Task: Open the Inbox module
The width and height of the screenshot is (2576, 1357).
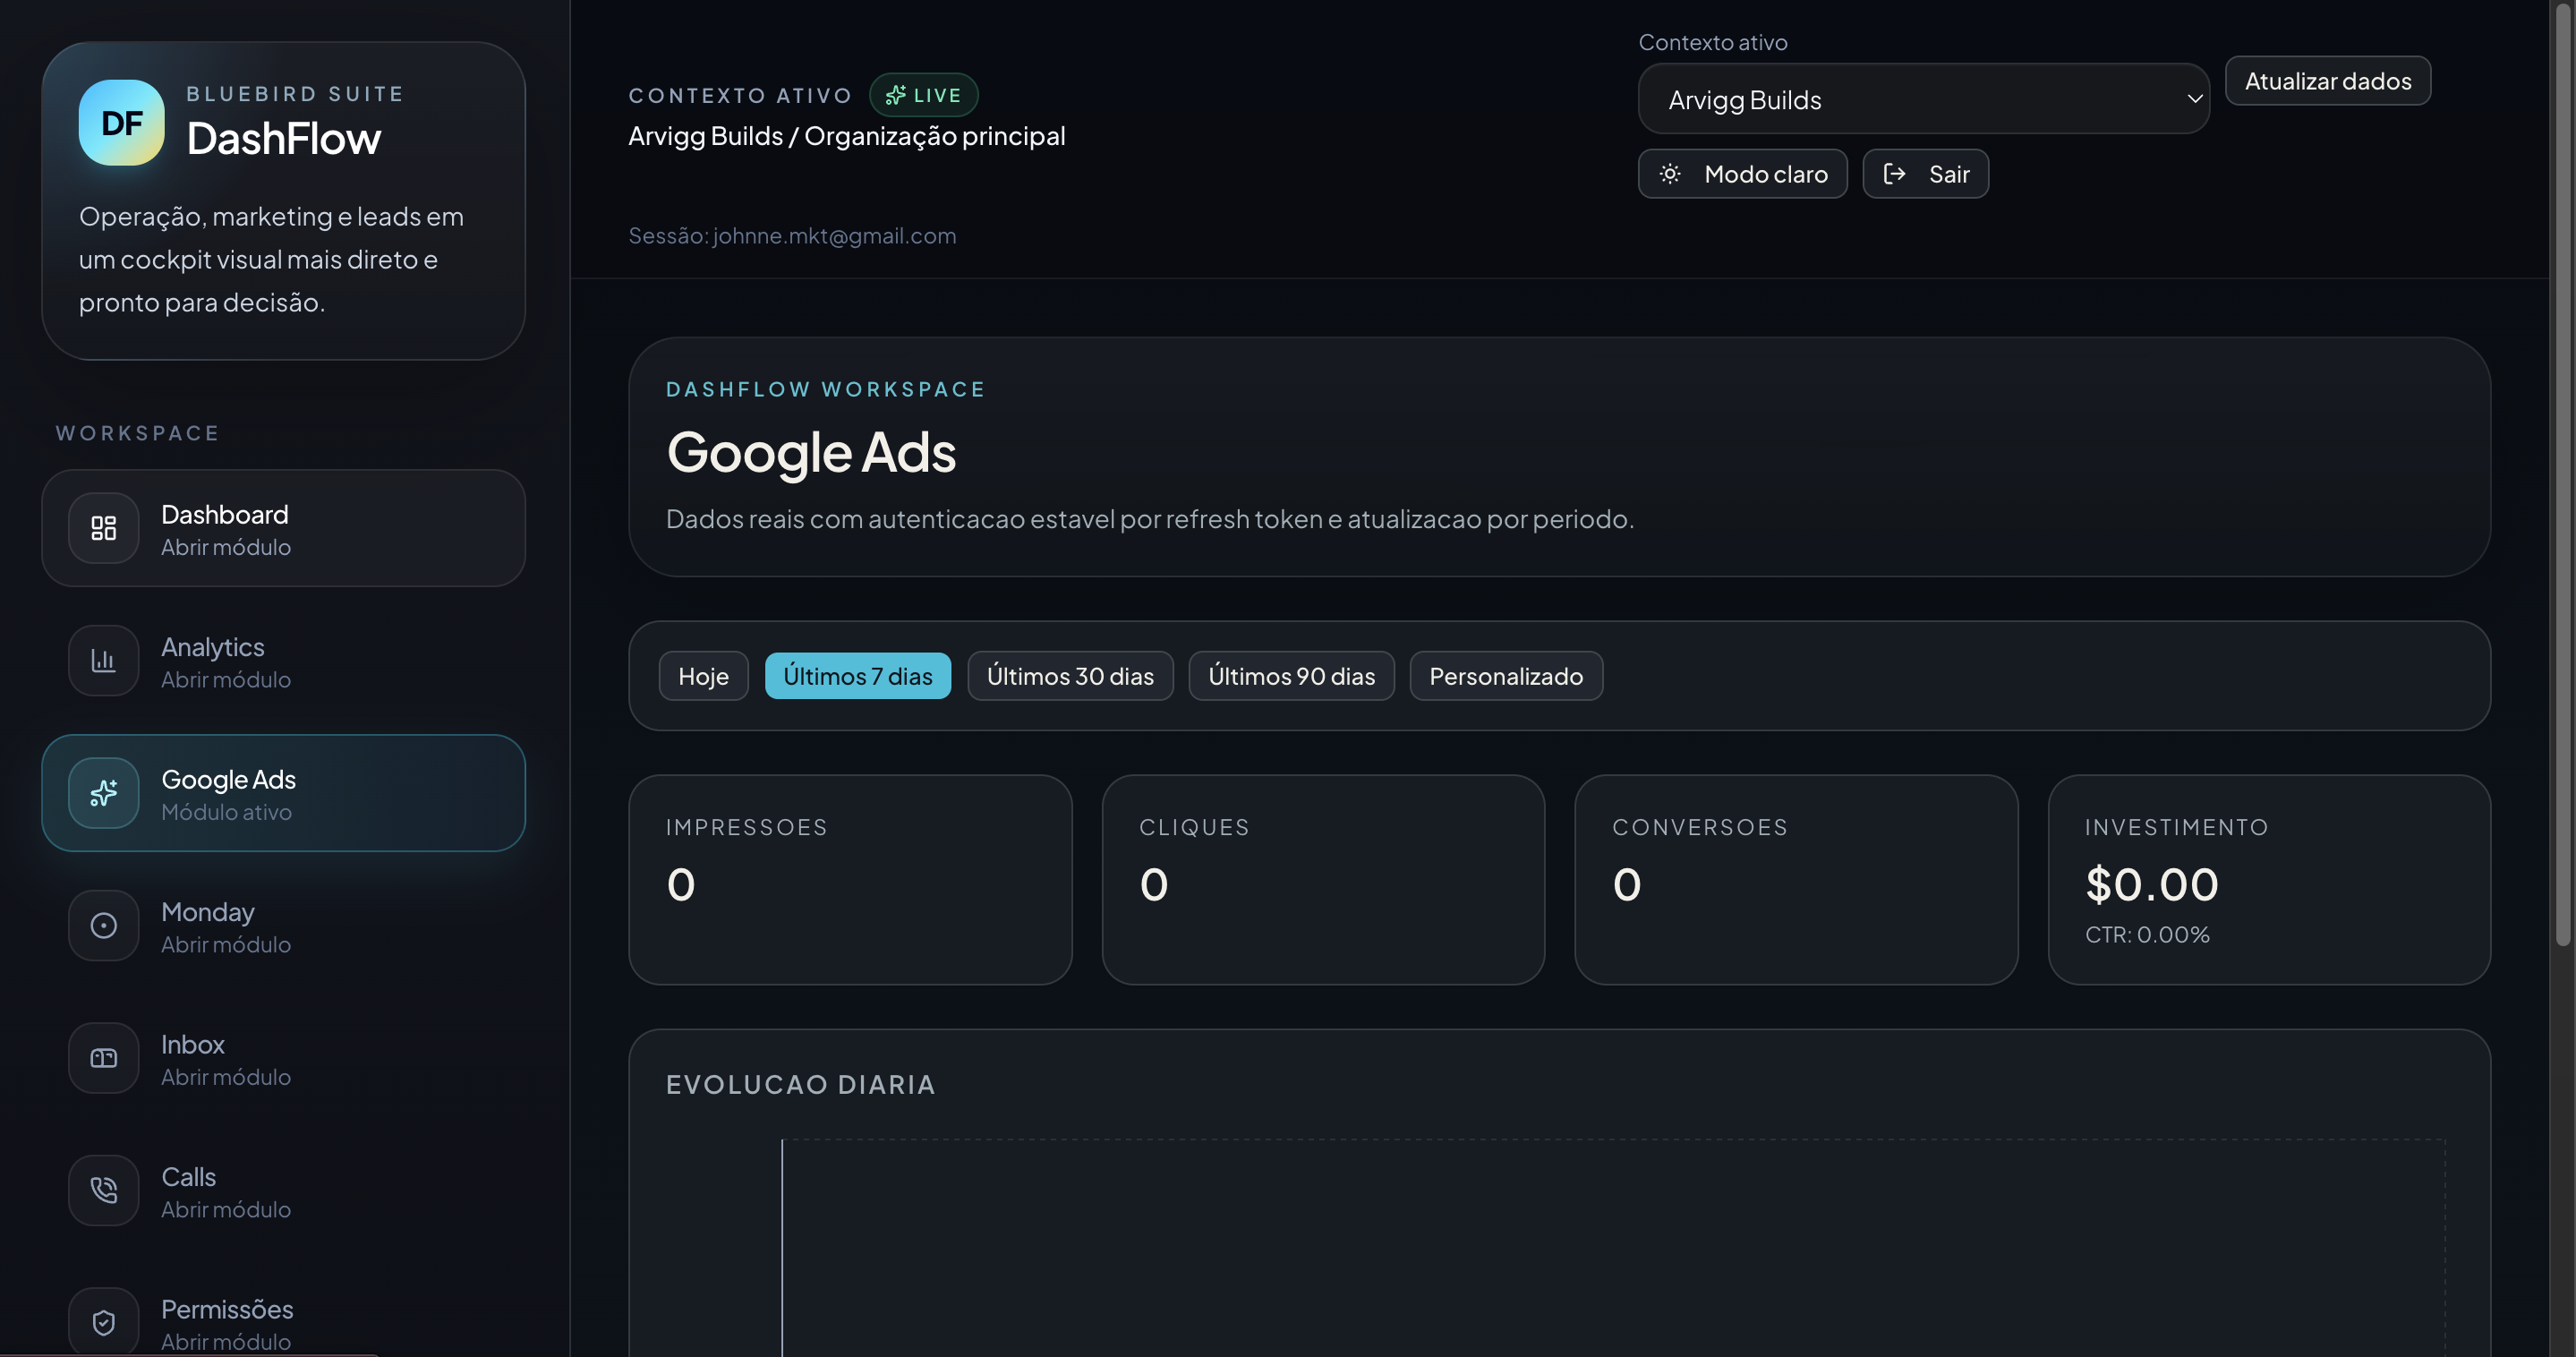Action: pyautogui.click(x=284, y=1058)
